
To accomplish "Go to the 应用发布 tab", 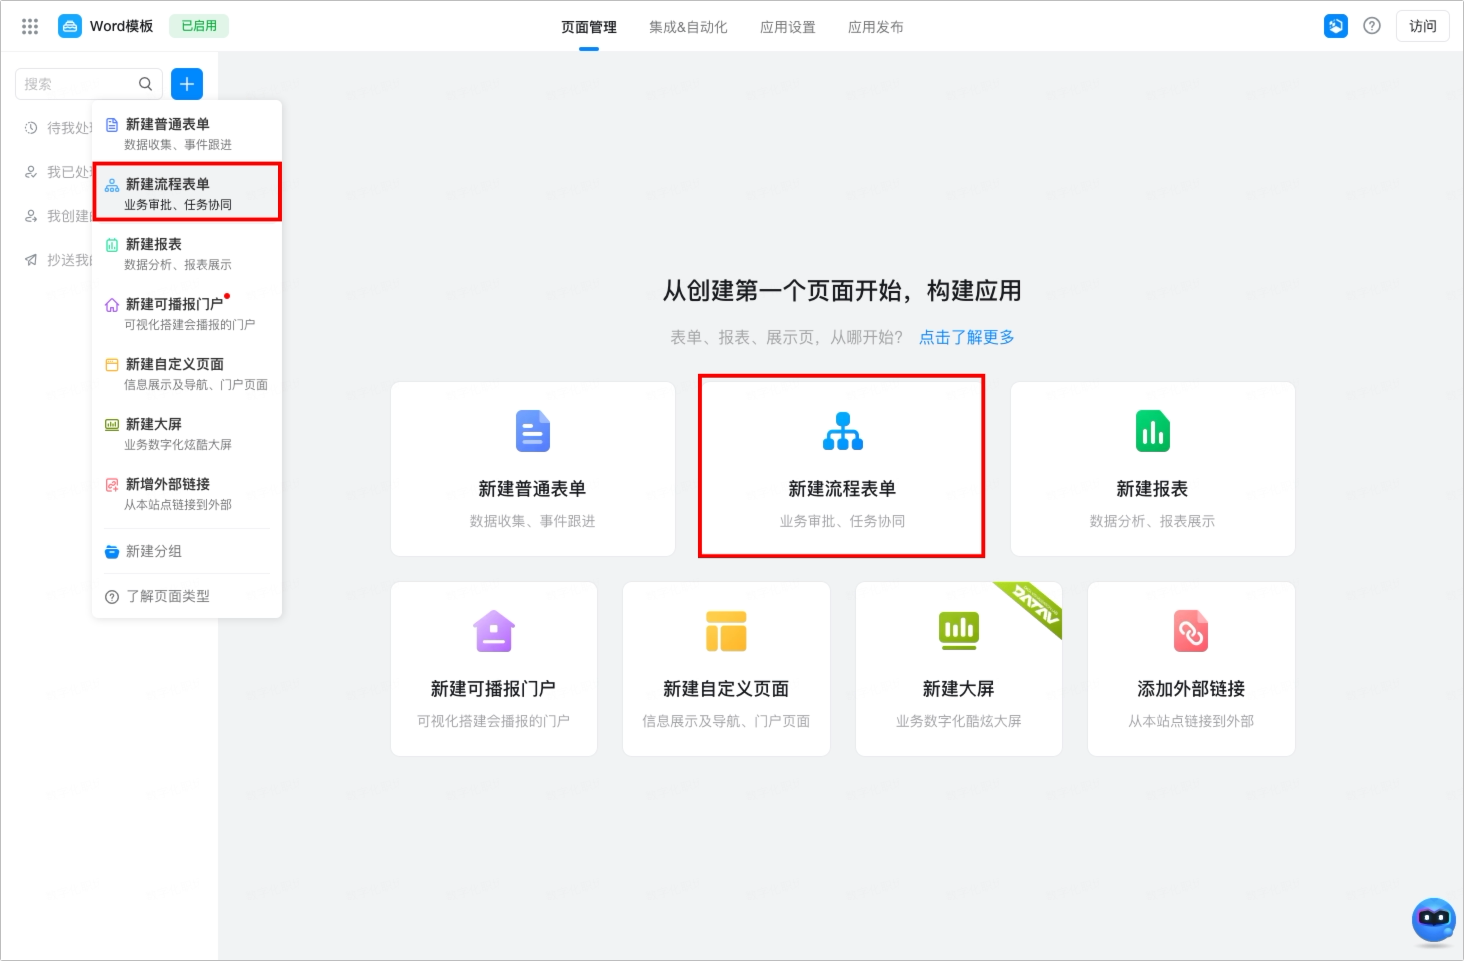I will tap(876, 27).
